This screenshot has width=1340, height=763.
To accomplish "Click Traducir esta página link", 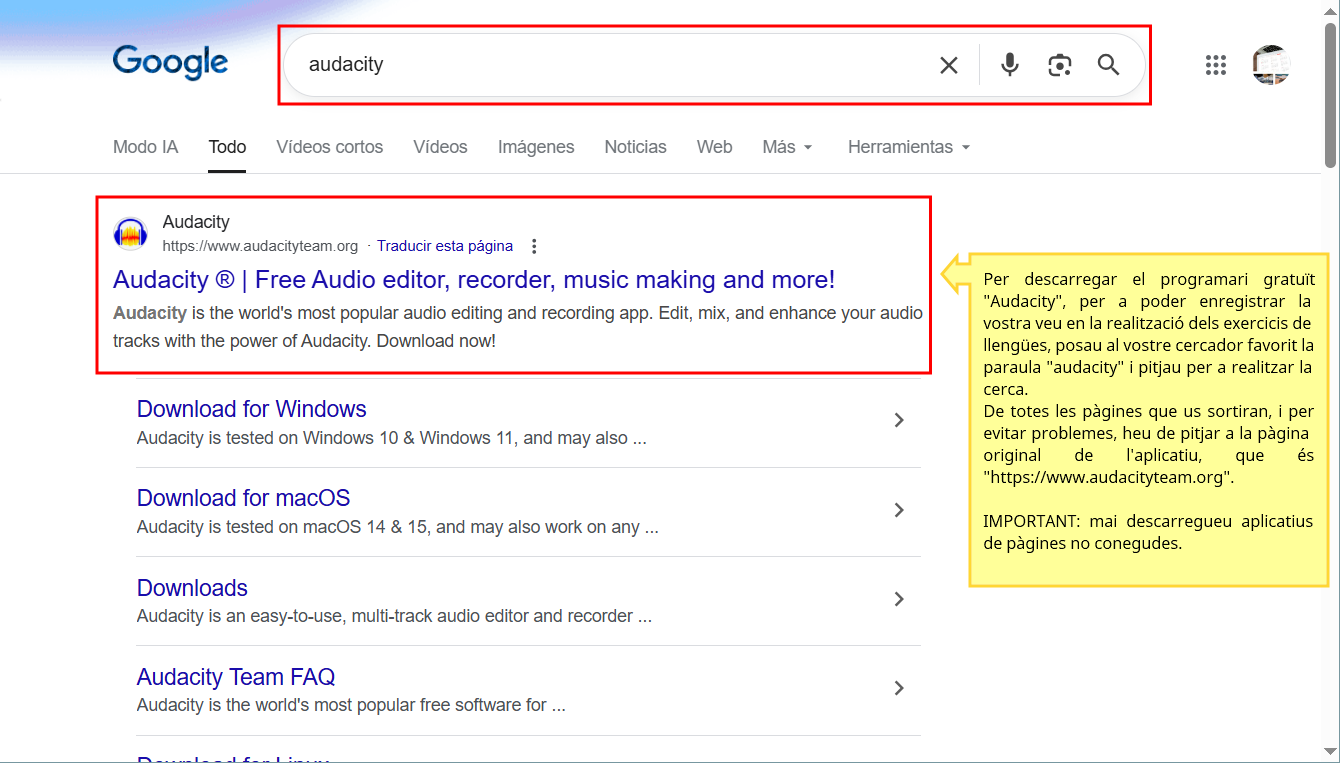I will tap(444, 246).
